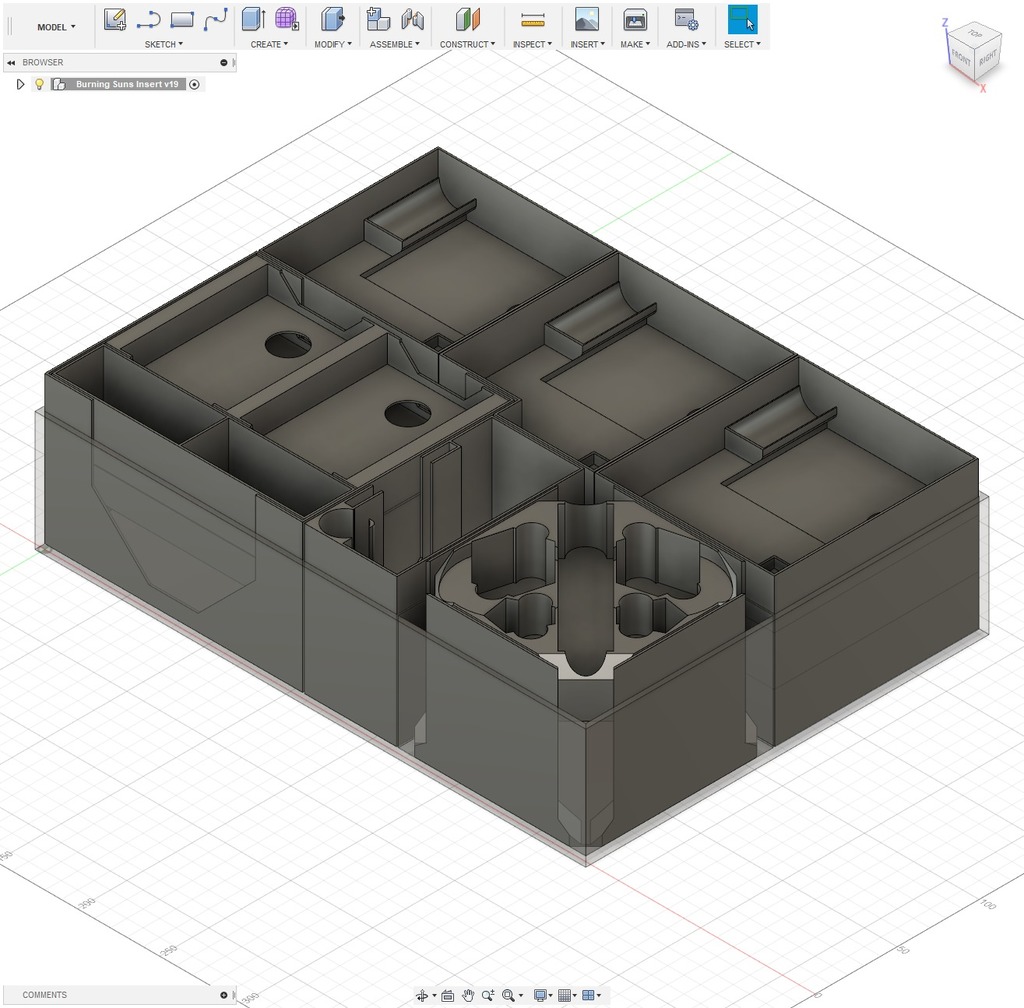
Task: Activate the Extrude tool icon
Action: (x=253, y=20)
